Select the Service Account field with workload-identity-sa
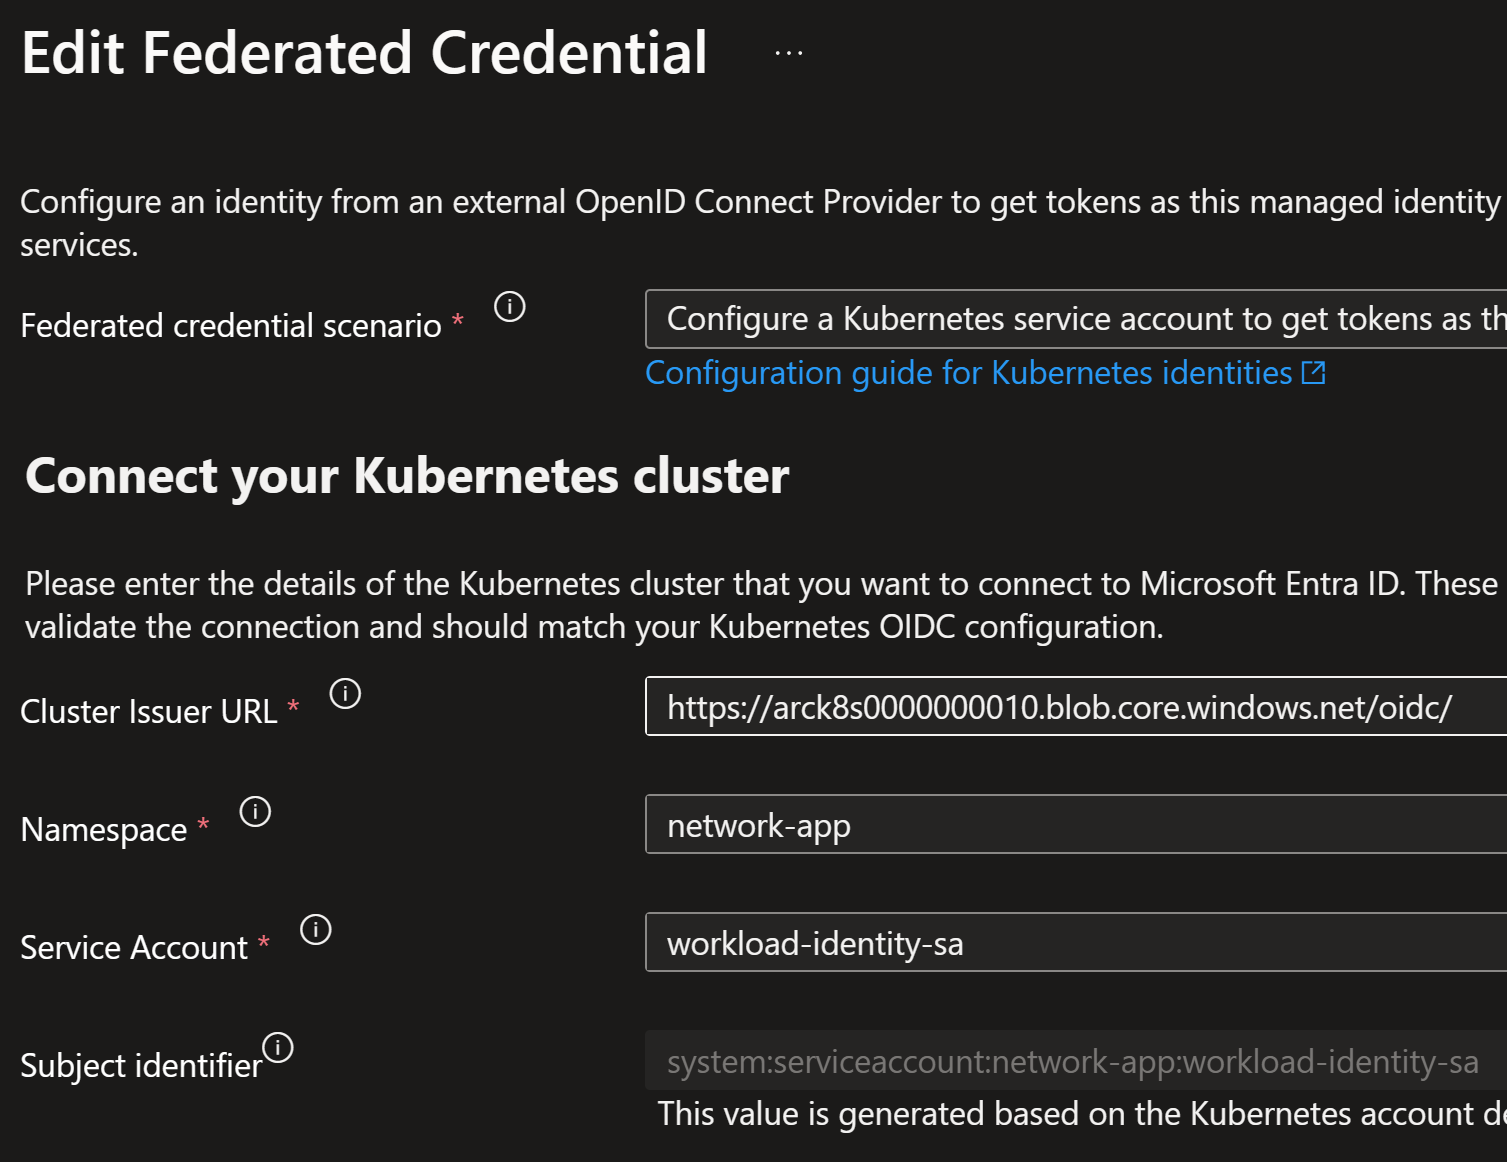This screenshot has height=1162, width=1507. [1076, 943]
